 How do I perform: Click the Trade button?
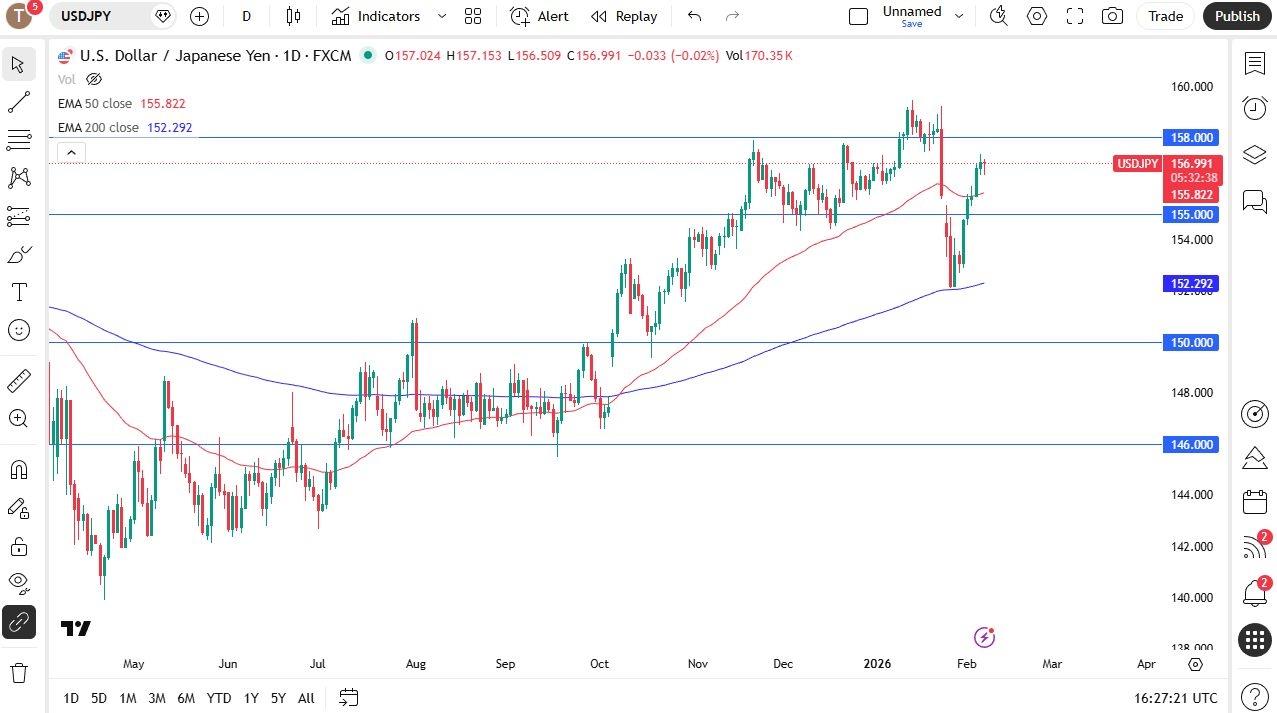pos(1165,16)
